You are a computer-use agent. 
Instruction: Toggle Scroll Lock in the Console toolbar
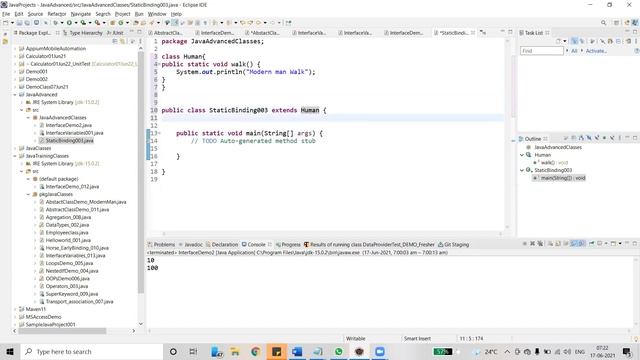pyautogui.click(x=558, y=244)
